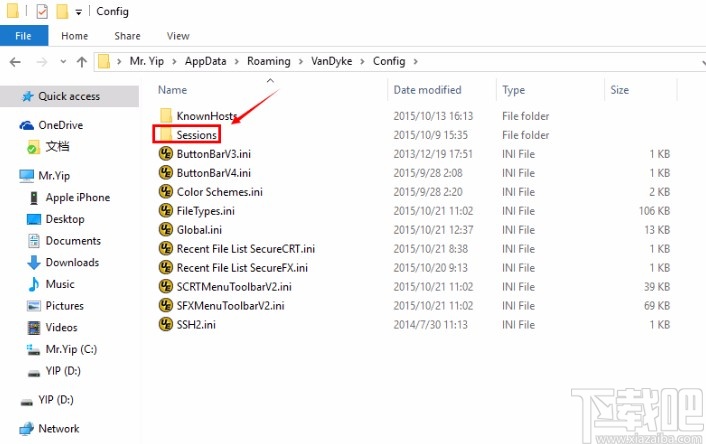Image resolution: width=706 pixels, height=444 pixels.
Task: Sort by Date modified column header
Action: point(427,90)
